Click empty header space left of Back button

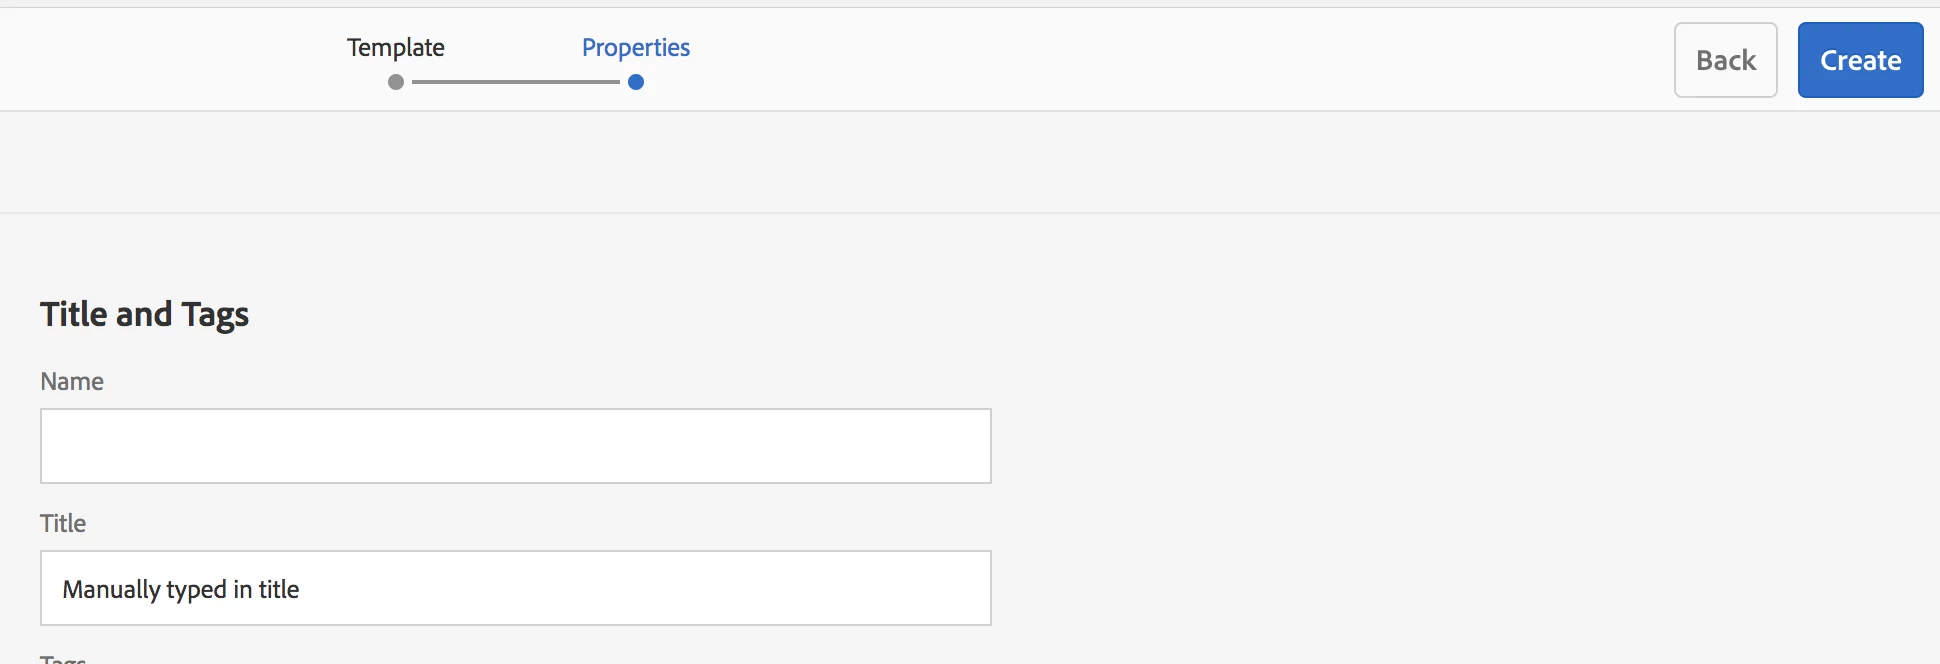coord(1180,60)
